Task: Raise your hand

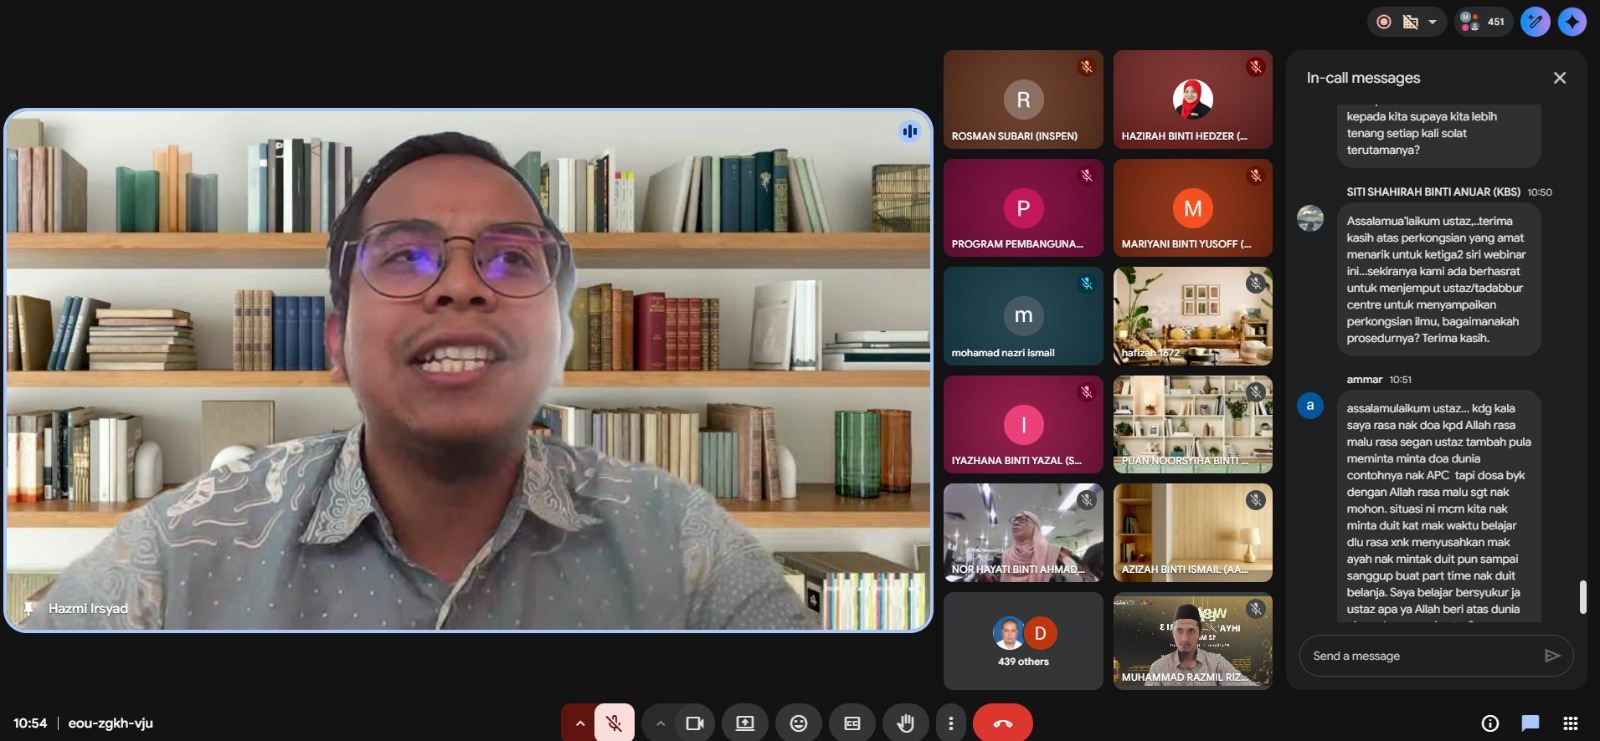Action: click(x=905, y=723)
